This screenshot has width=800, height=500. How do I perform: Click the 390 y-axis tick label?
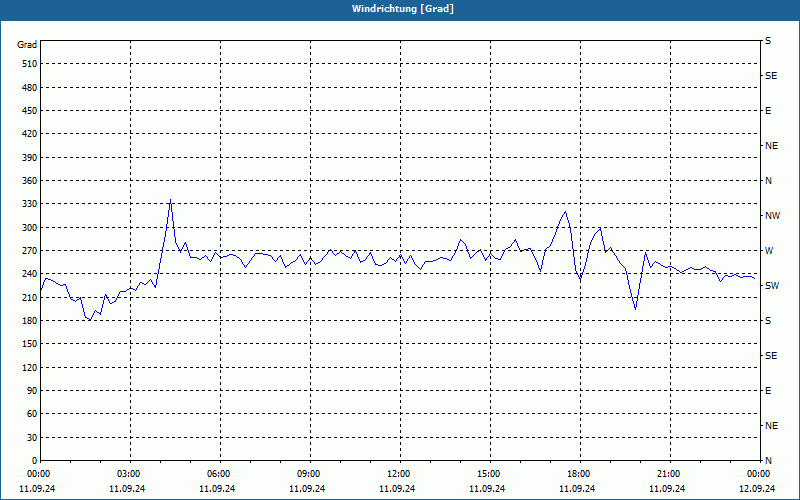coord(30,157)
